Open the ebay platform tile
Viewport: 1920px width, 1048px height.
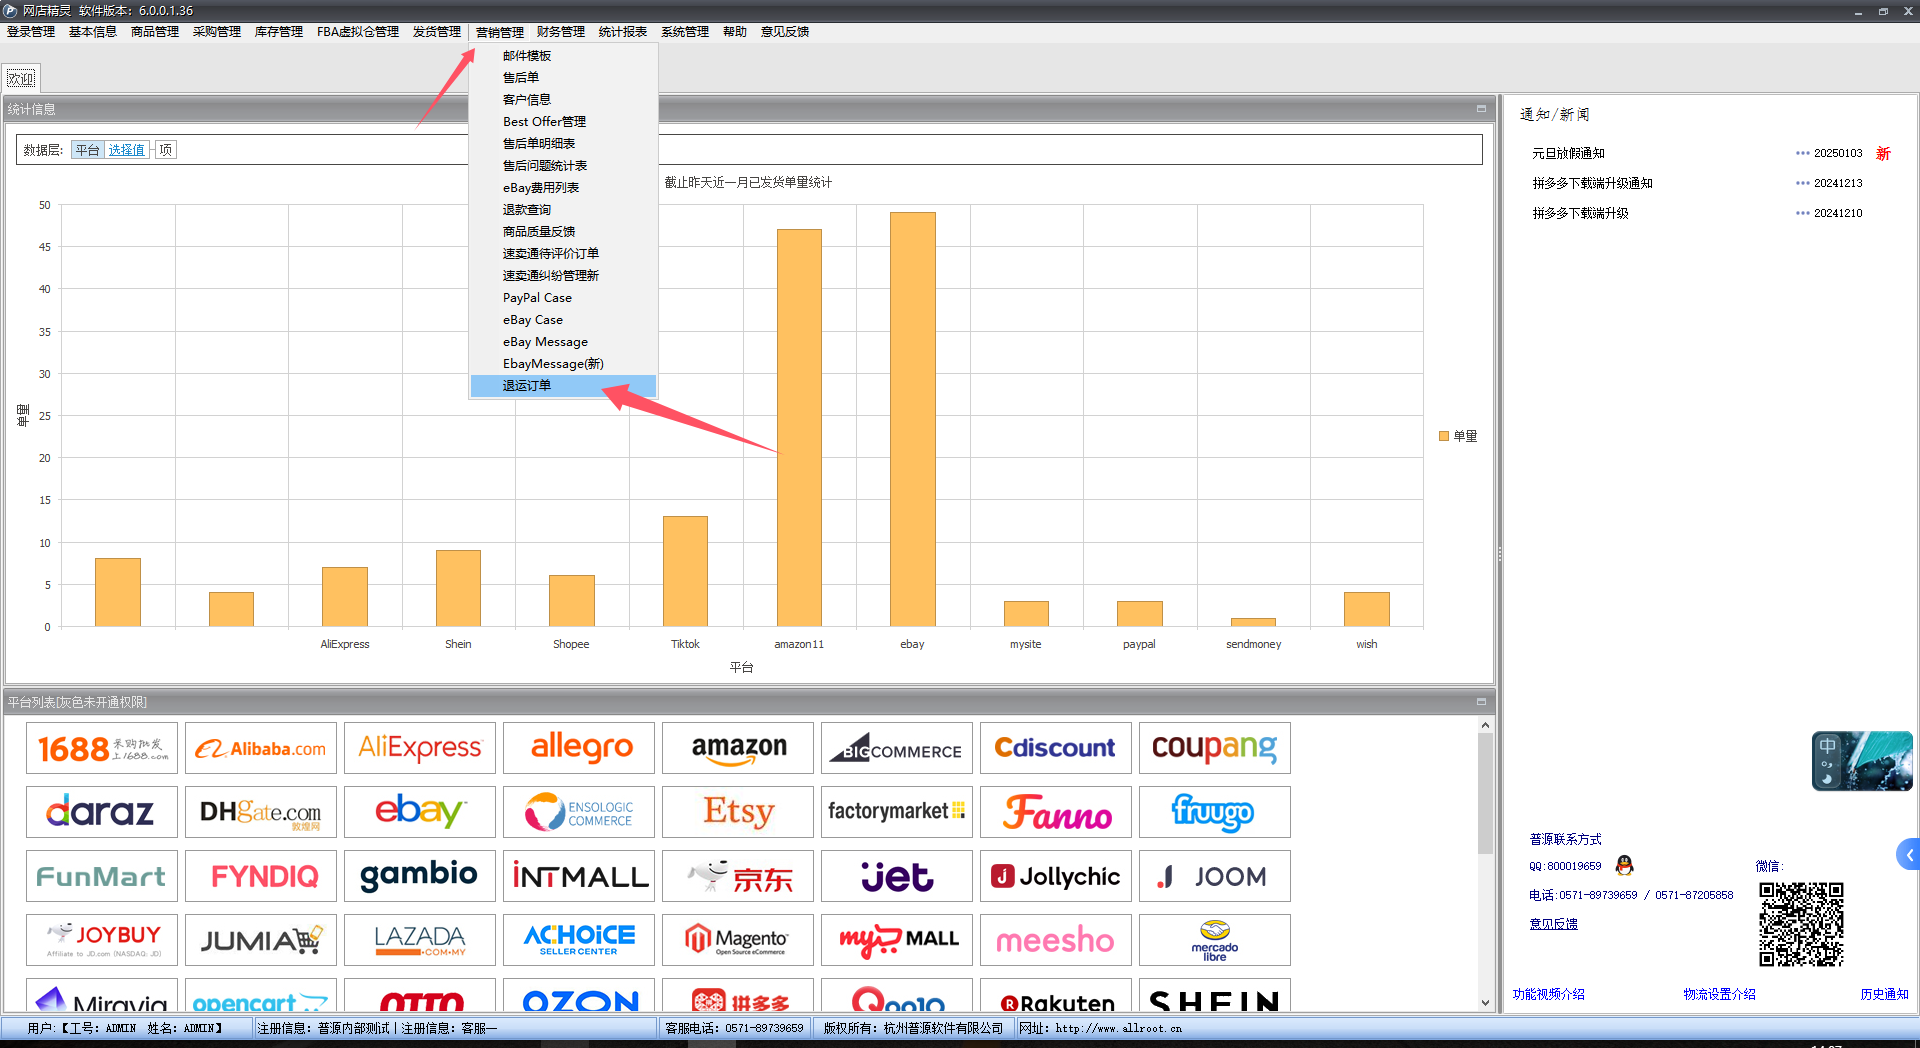(x=420, y=812)
